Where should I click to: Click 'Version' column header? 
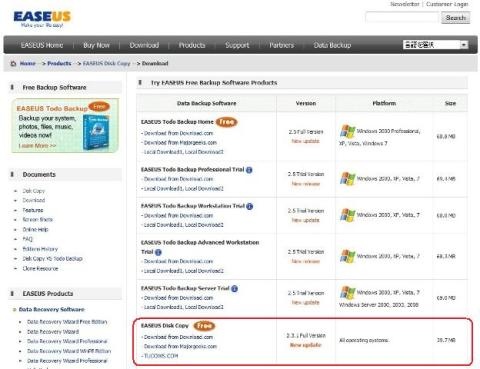tap(306, 103)
